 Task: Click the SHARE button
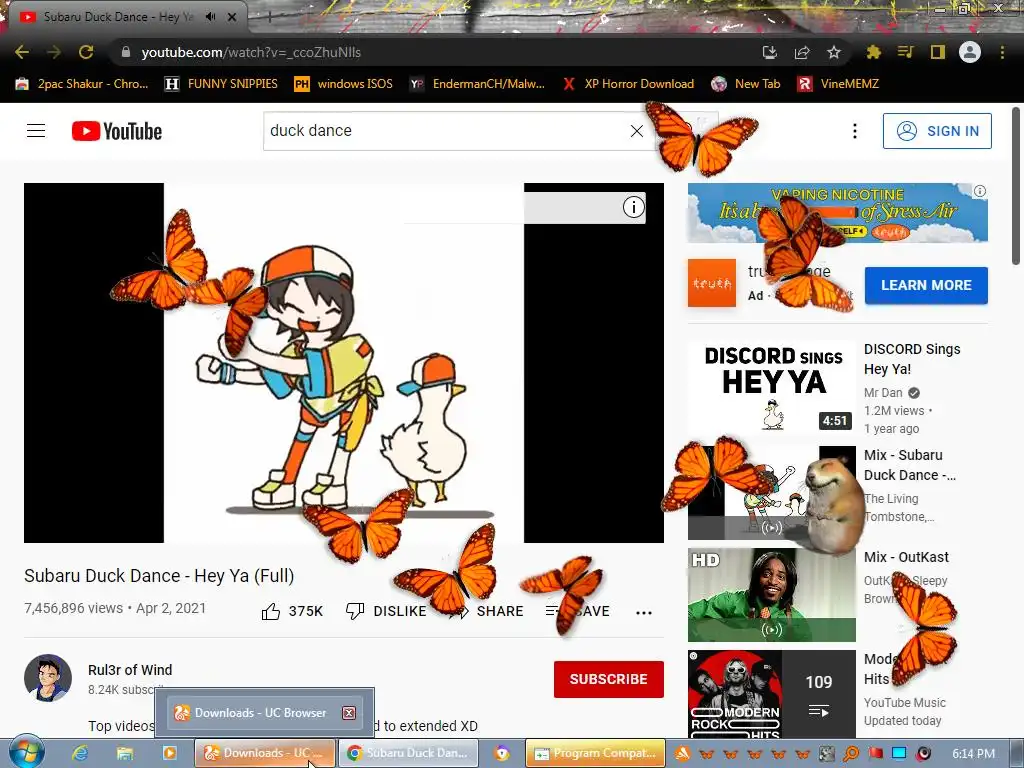[x=487, y=611]
